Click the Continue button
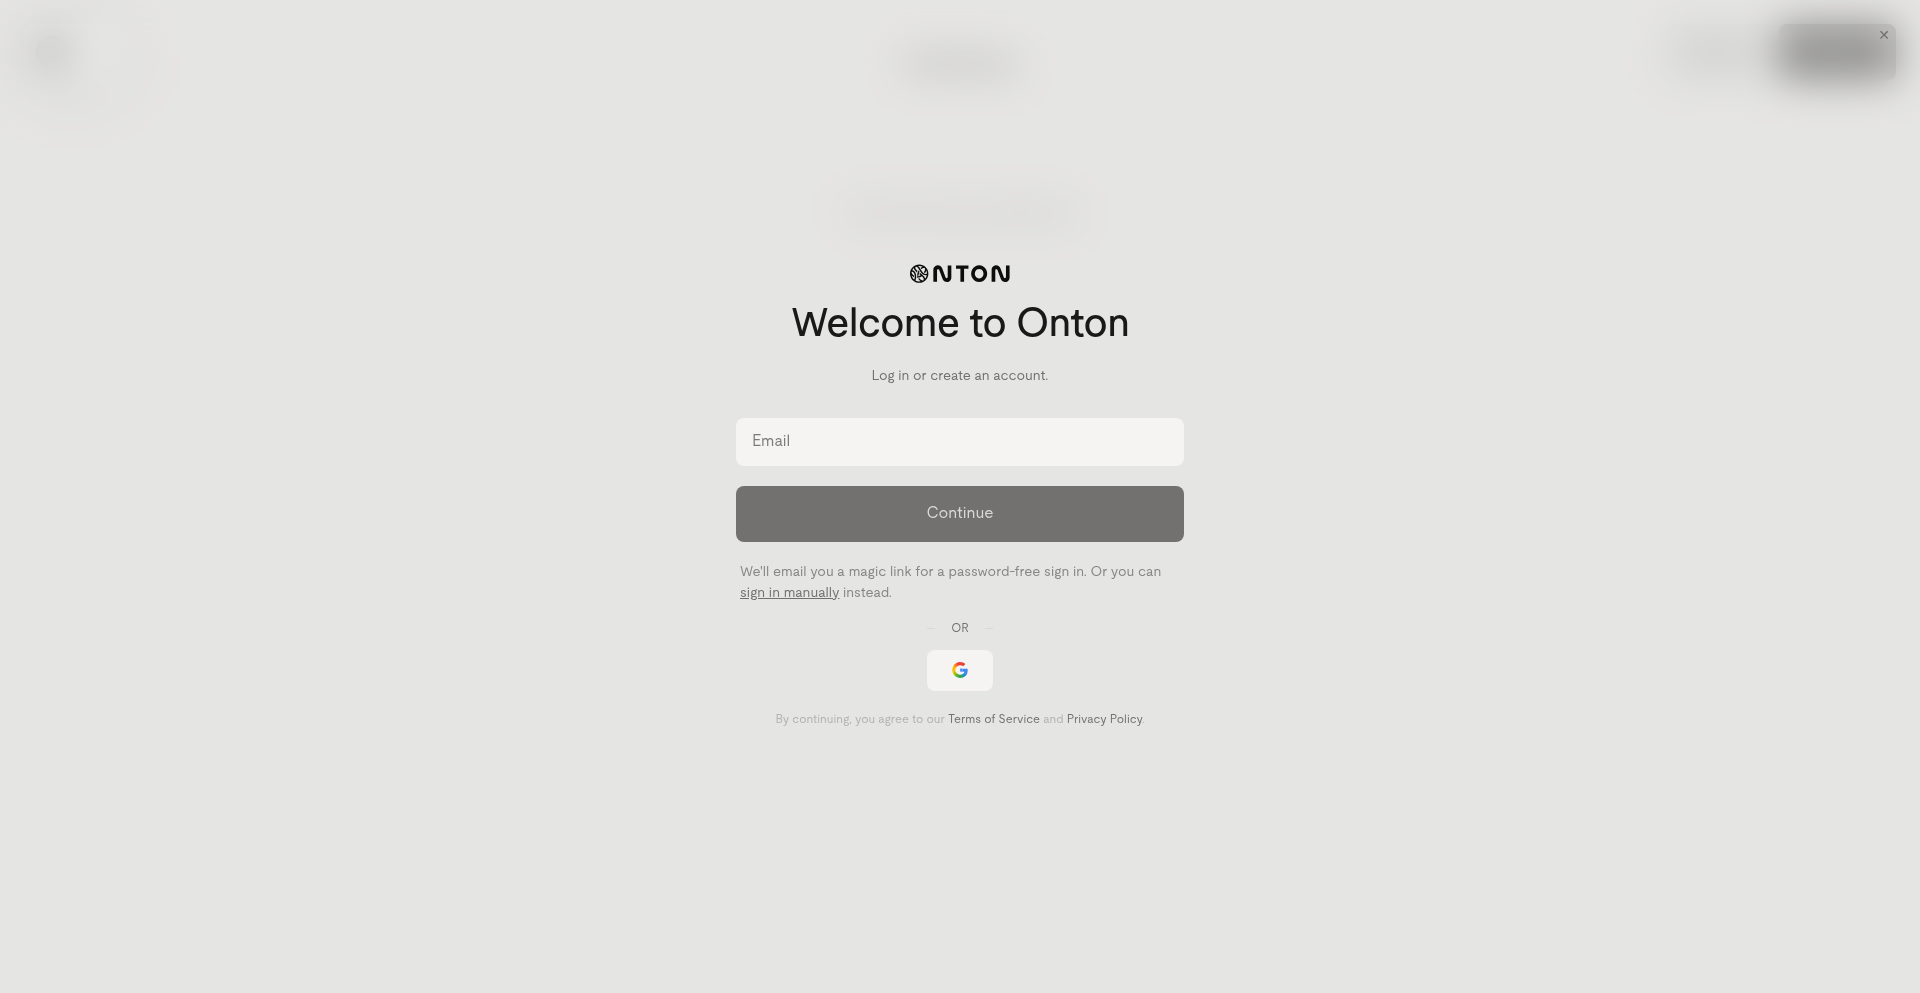 [x=960, y=514]
